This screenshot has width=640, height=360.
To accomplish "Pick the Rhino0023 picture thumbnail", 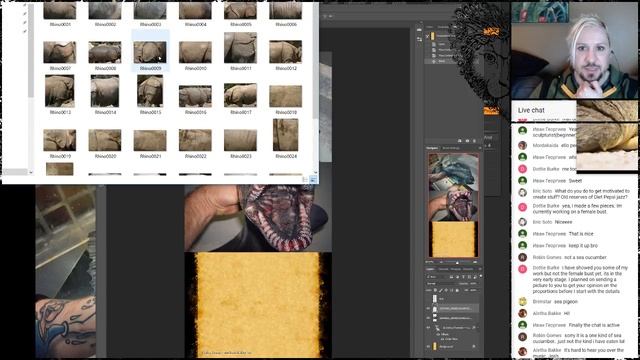I will coord(240,140).
